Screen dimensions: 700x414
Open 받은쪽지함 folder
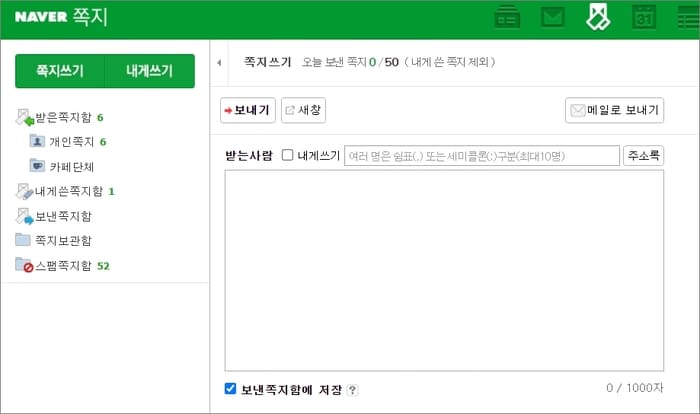[x=63, y=117]
